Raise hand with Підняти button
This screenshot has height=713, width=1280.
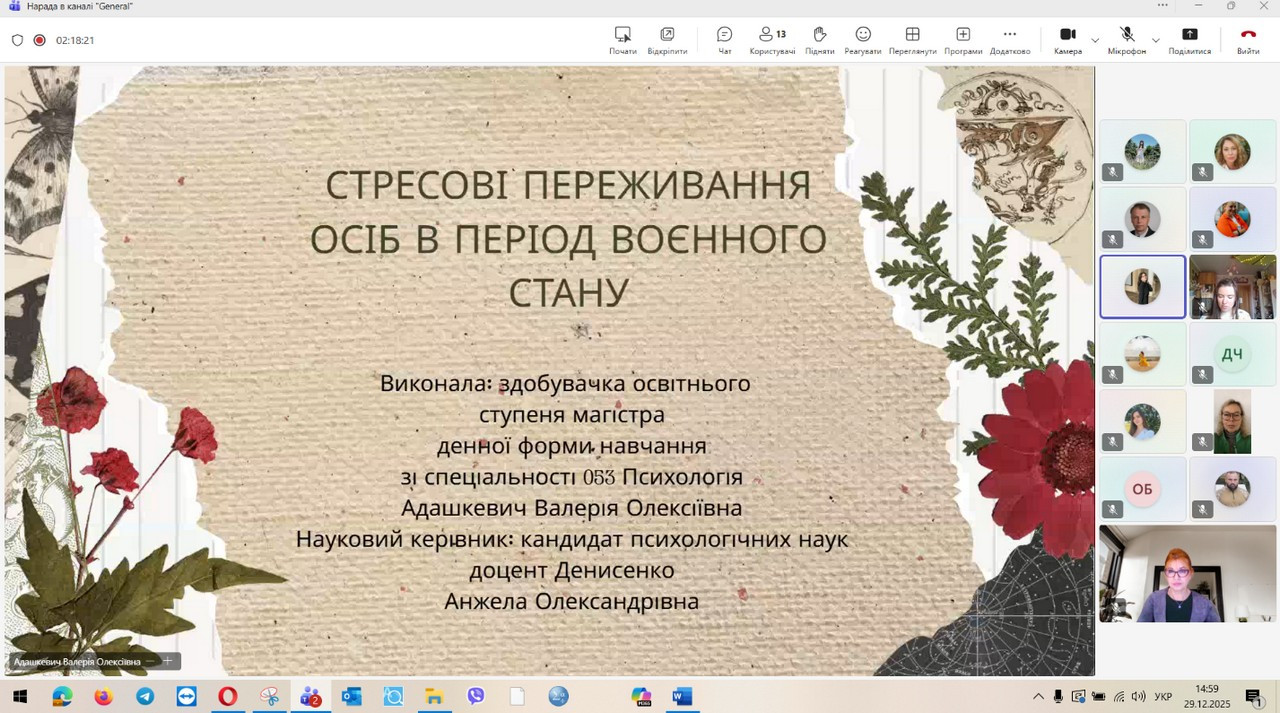point(819,39)
